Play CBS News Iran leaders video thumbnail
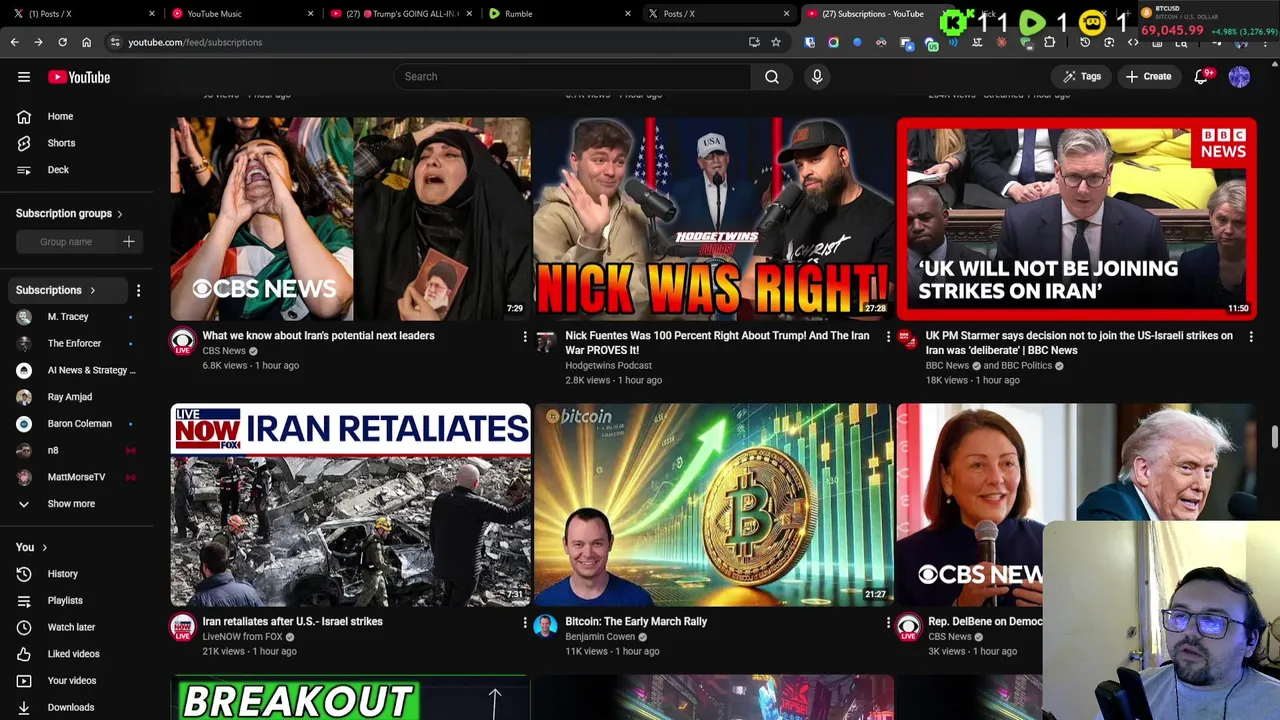Screen dimensions: 1280x720 (350, 219)
